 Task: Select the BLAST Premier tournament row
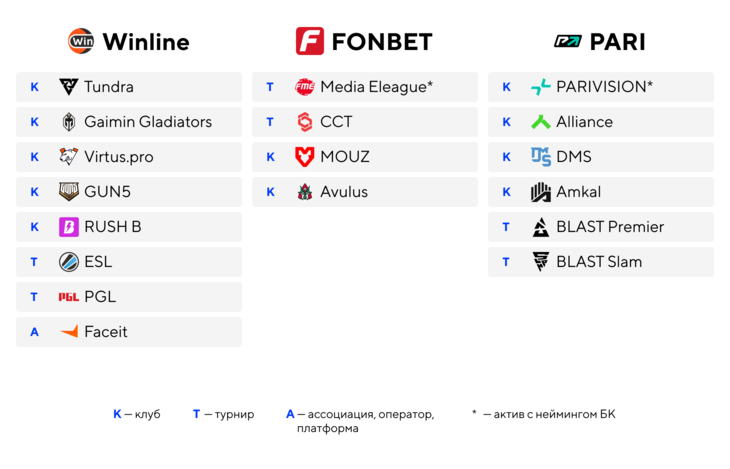point(601,227)
